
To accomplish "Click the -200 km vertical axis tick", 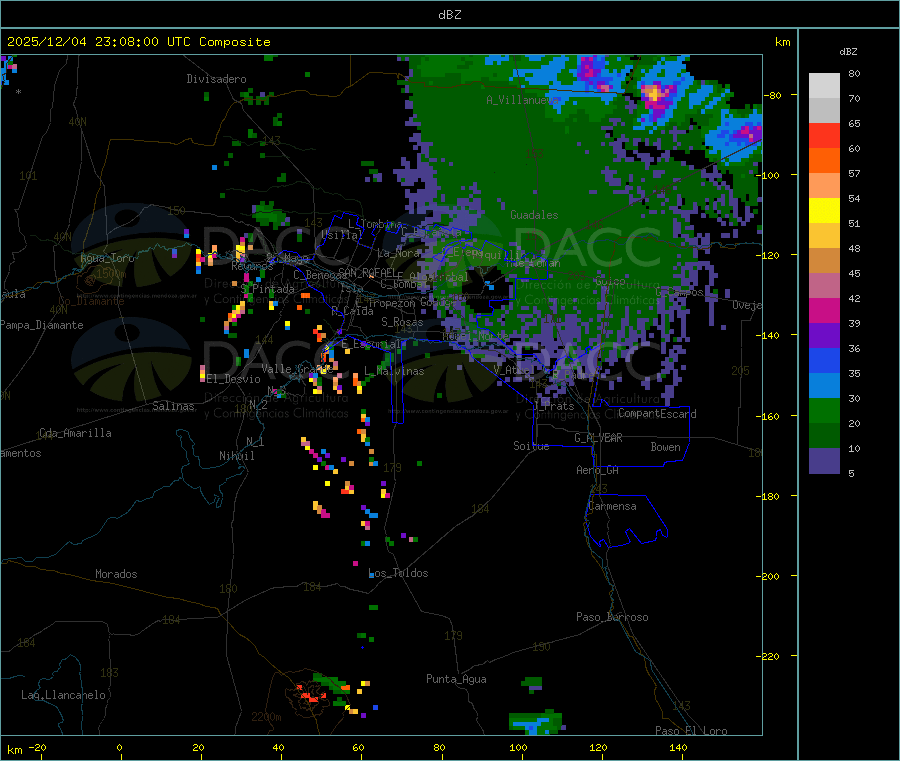I will 768,576.
